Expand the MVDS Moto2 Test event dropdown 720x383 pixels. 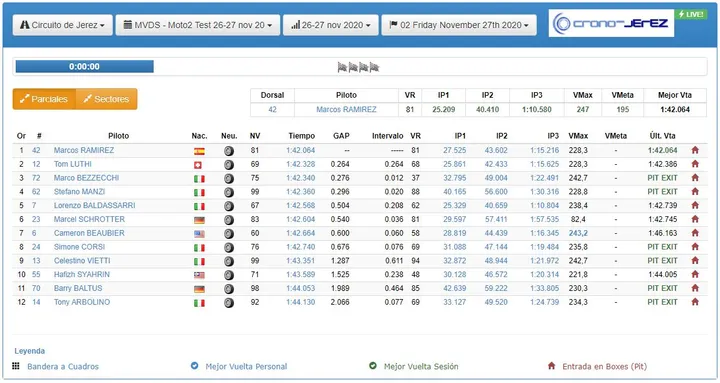[x=198, y=25]
